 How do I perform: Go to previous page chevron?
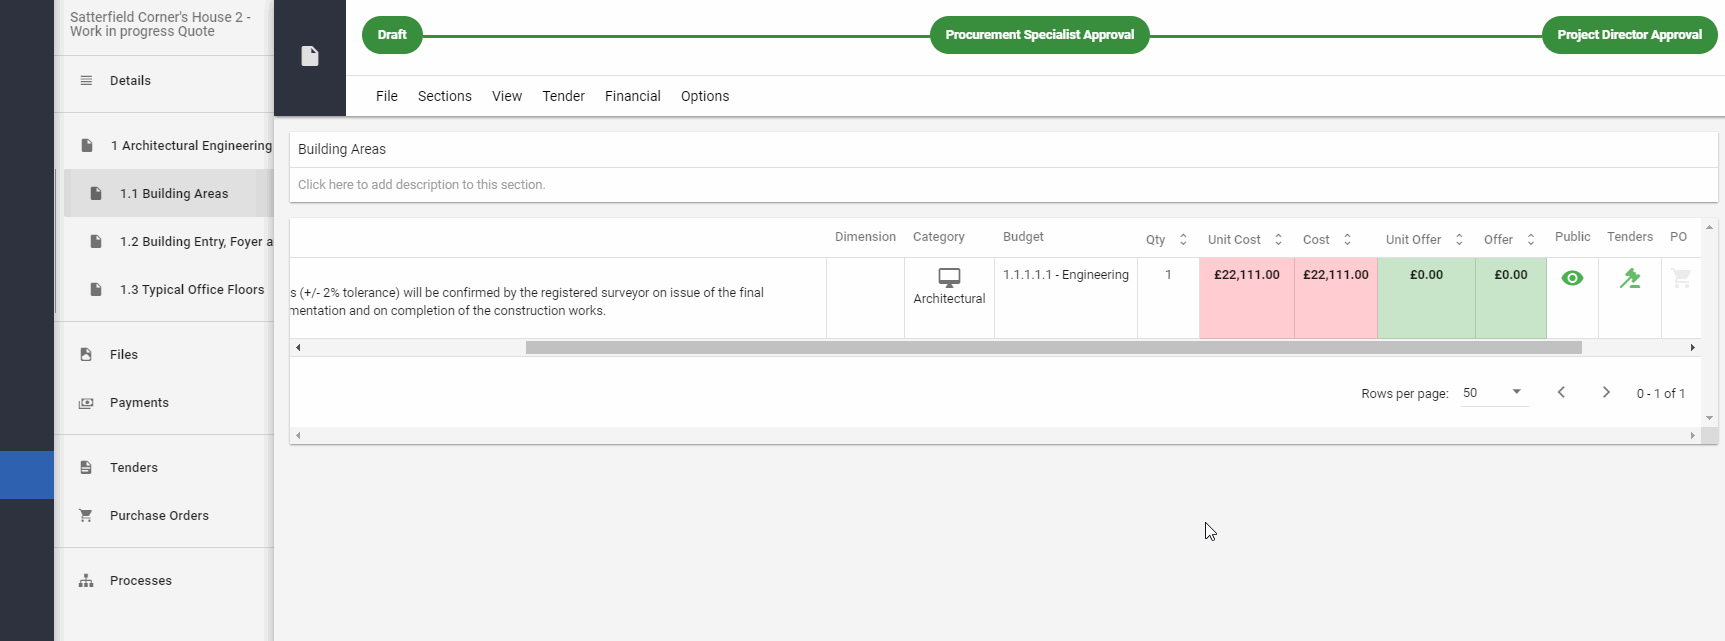point(1561,393)
